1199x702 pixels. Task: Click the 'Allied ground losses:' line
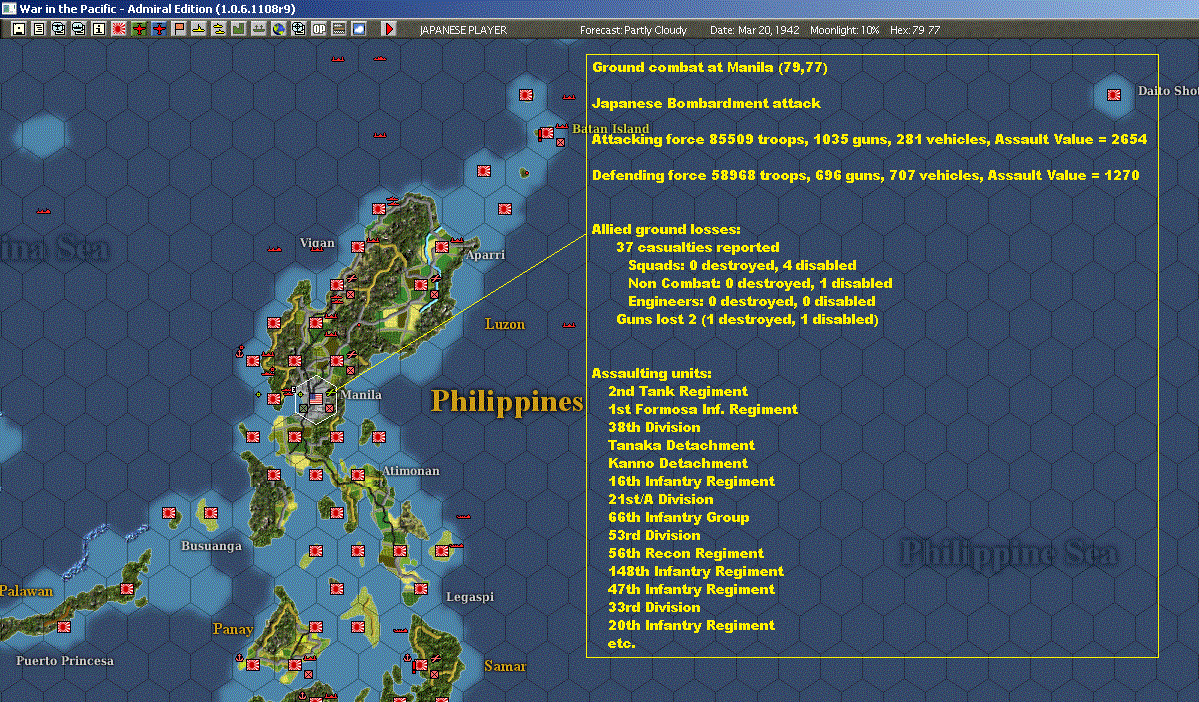tap(666, 229)
